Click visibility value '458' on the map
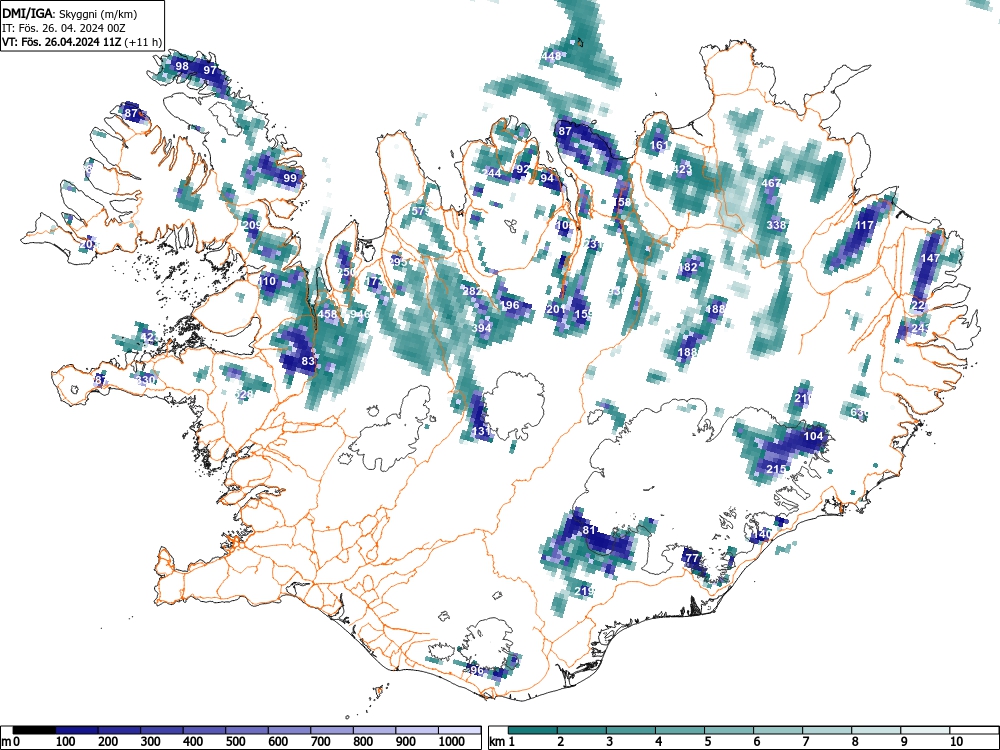This screenshot has height=750, width=1000. 327,314
